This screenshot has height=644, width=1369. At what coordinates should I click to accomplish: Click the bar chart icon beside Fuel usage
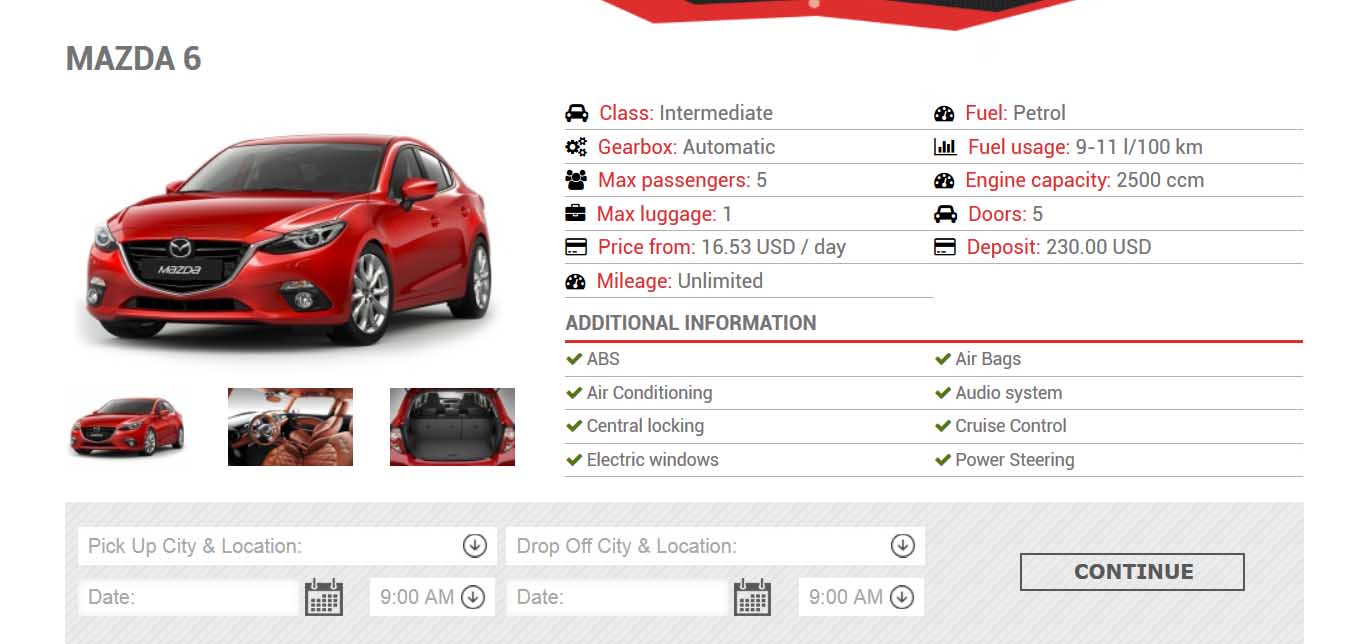945,147
